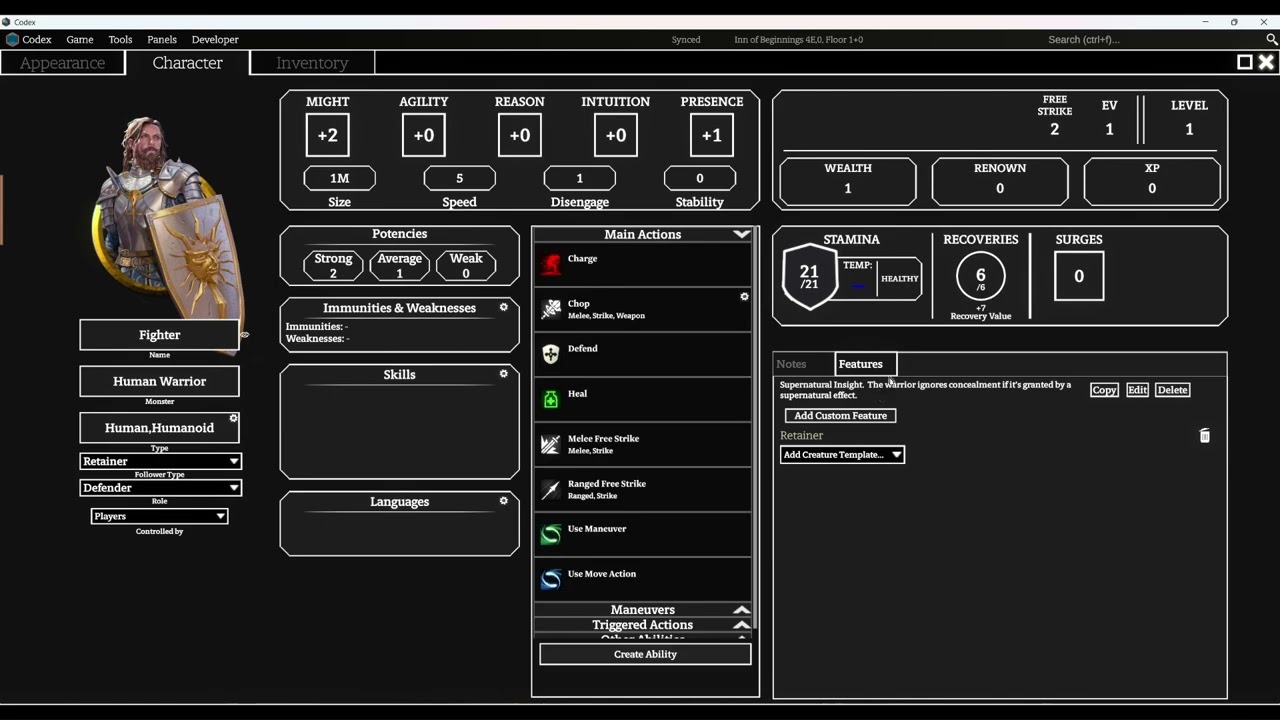Switch to the Inventory tab

(x=312, y=63)
